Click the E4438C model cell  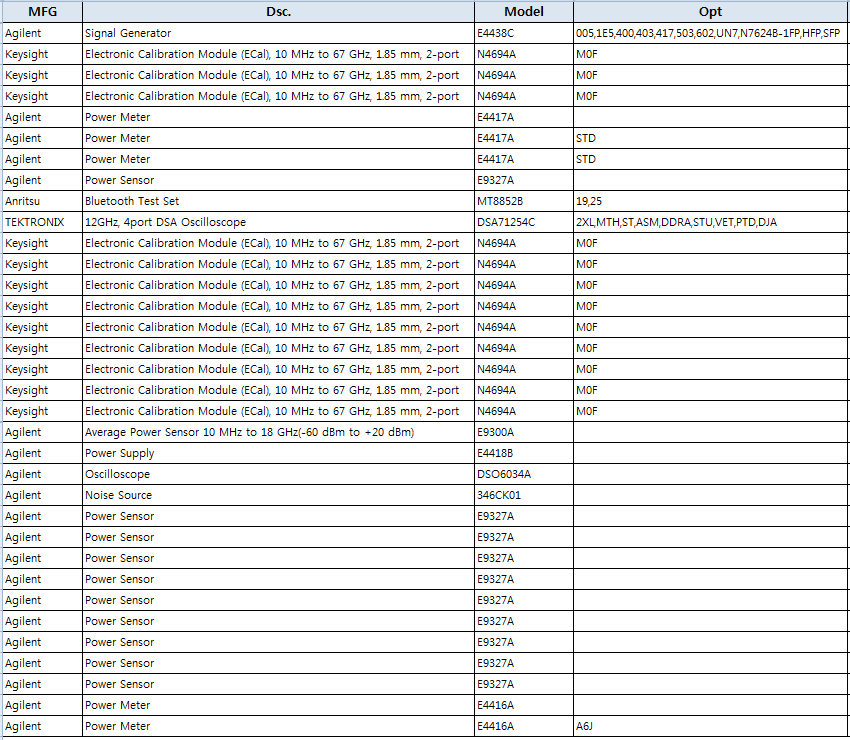[x=524, y=33]
